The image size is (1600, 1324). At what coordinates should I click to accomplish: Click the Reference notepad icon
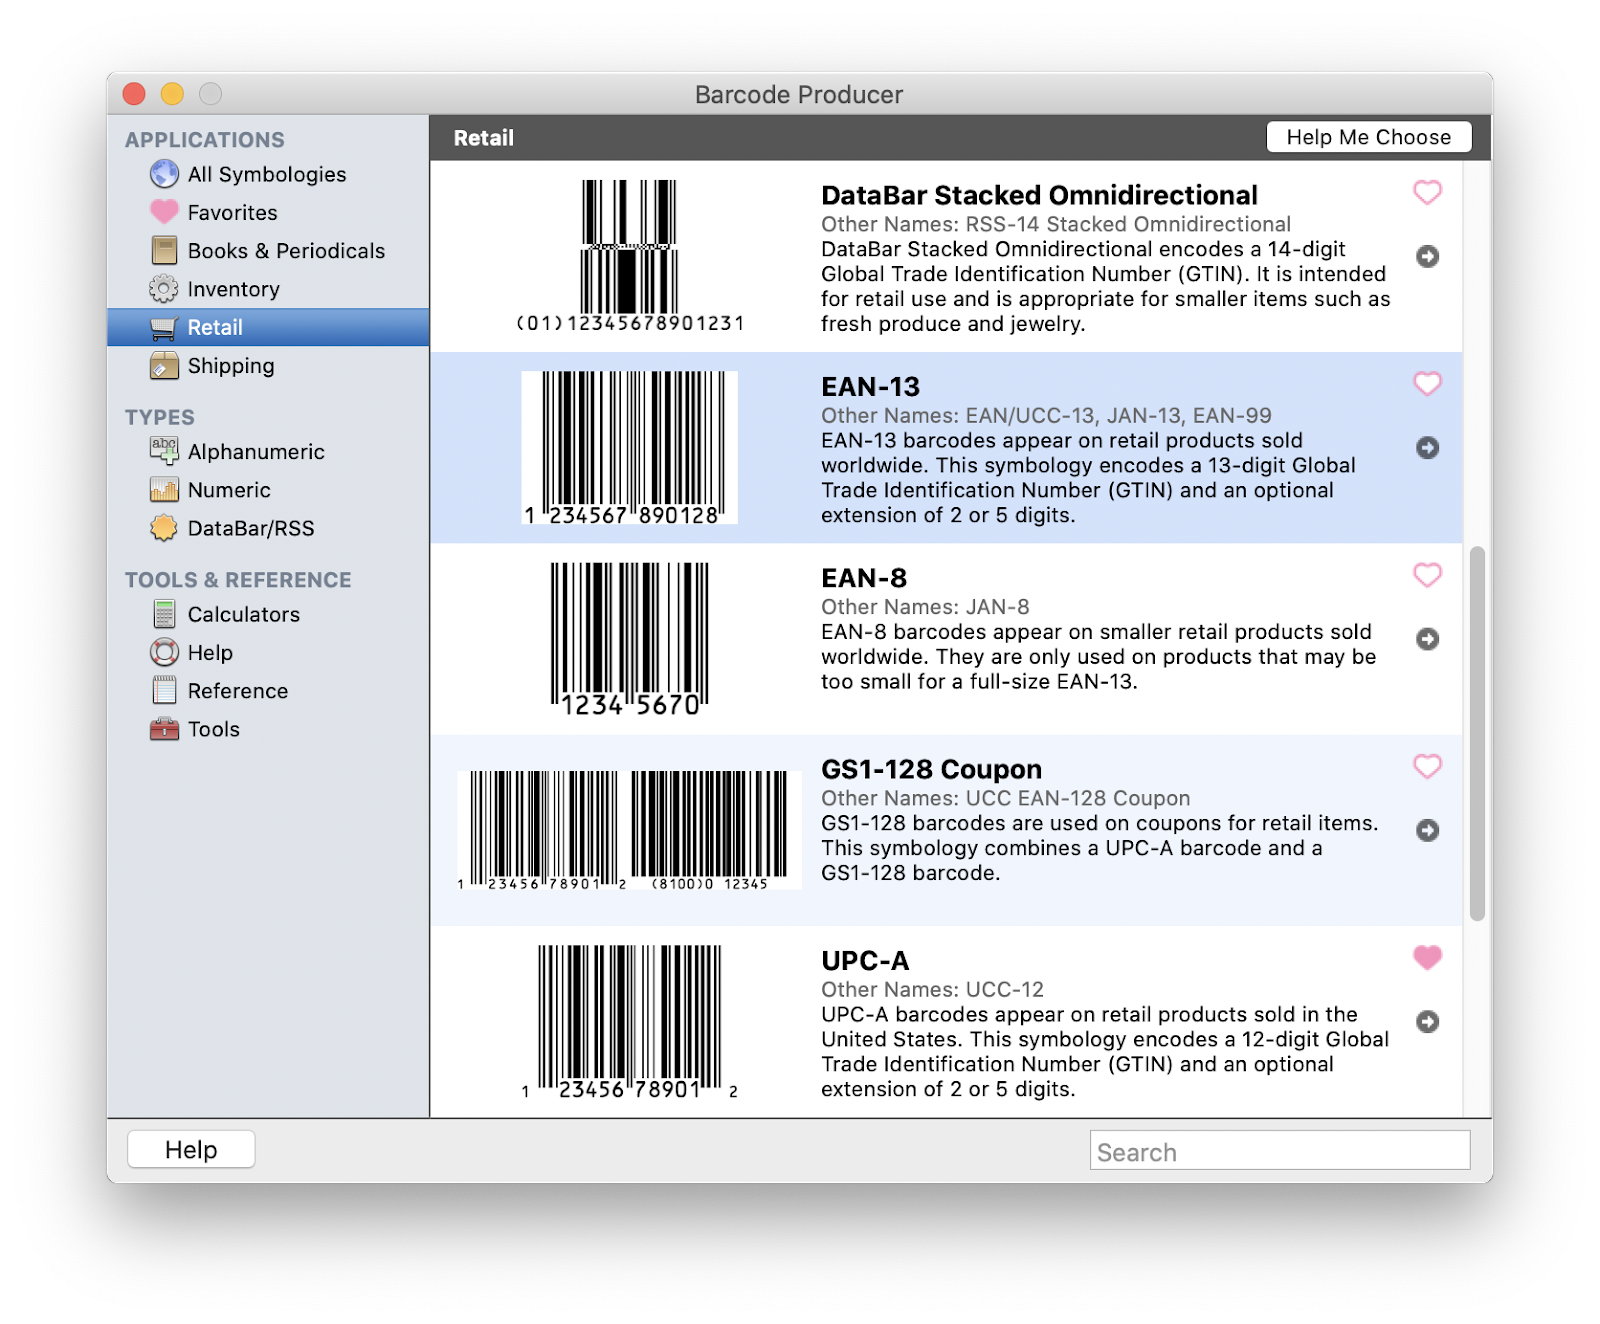pyautogui.click(x=164, y=690)
